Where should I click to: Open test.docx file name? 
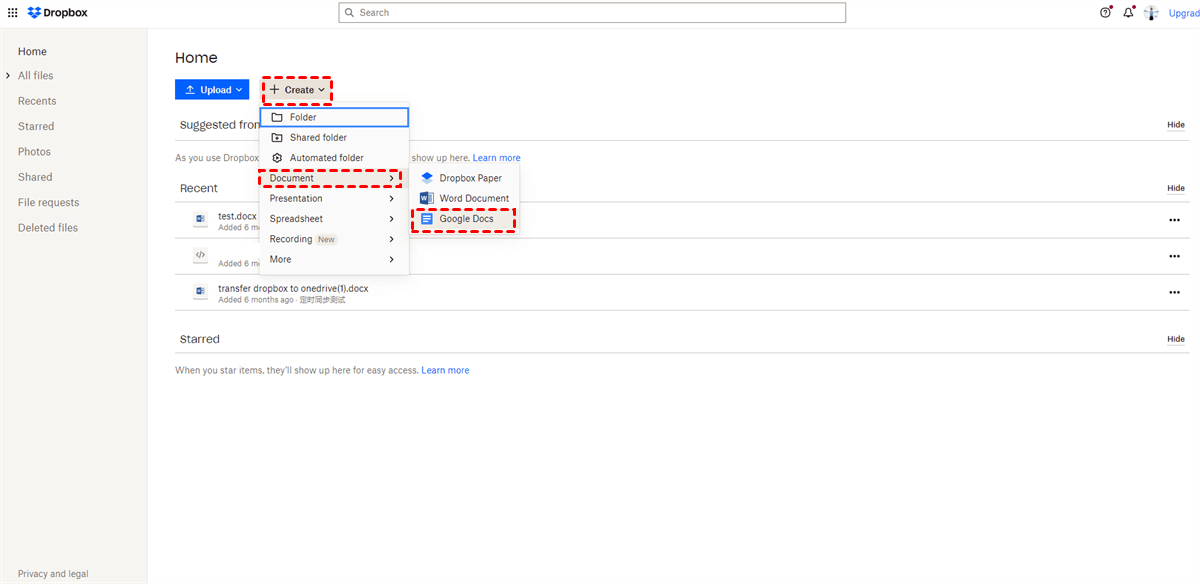[x=238, y=216]
